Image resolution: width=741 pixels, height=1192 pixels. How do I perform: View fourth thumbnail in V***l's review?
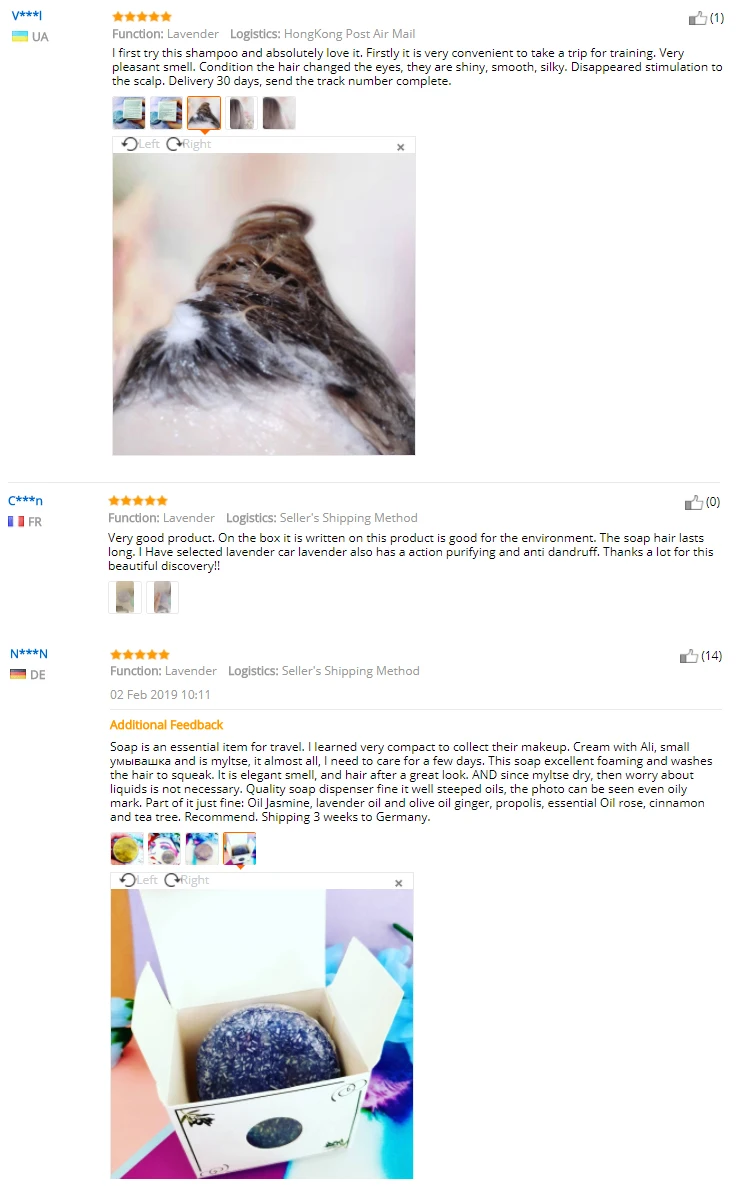click(x=242, y=113)
